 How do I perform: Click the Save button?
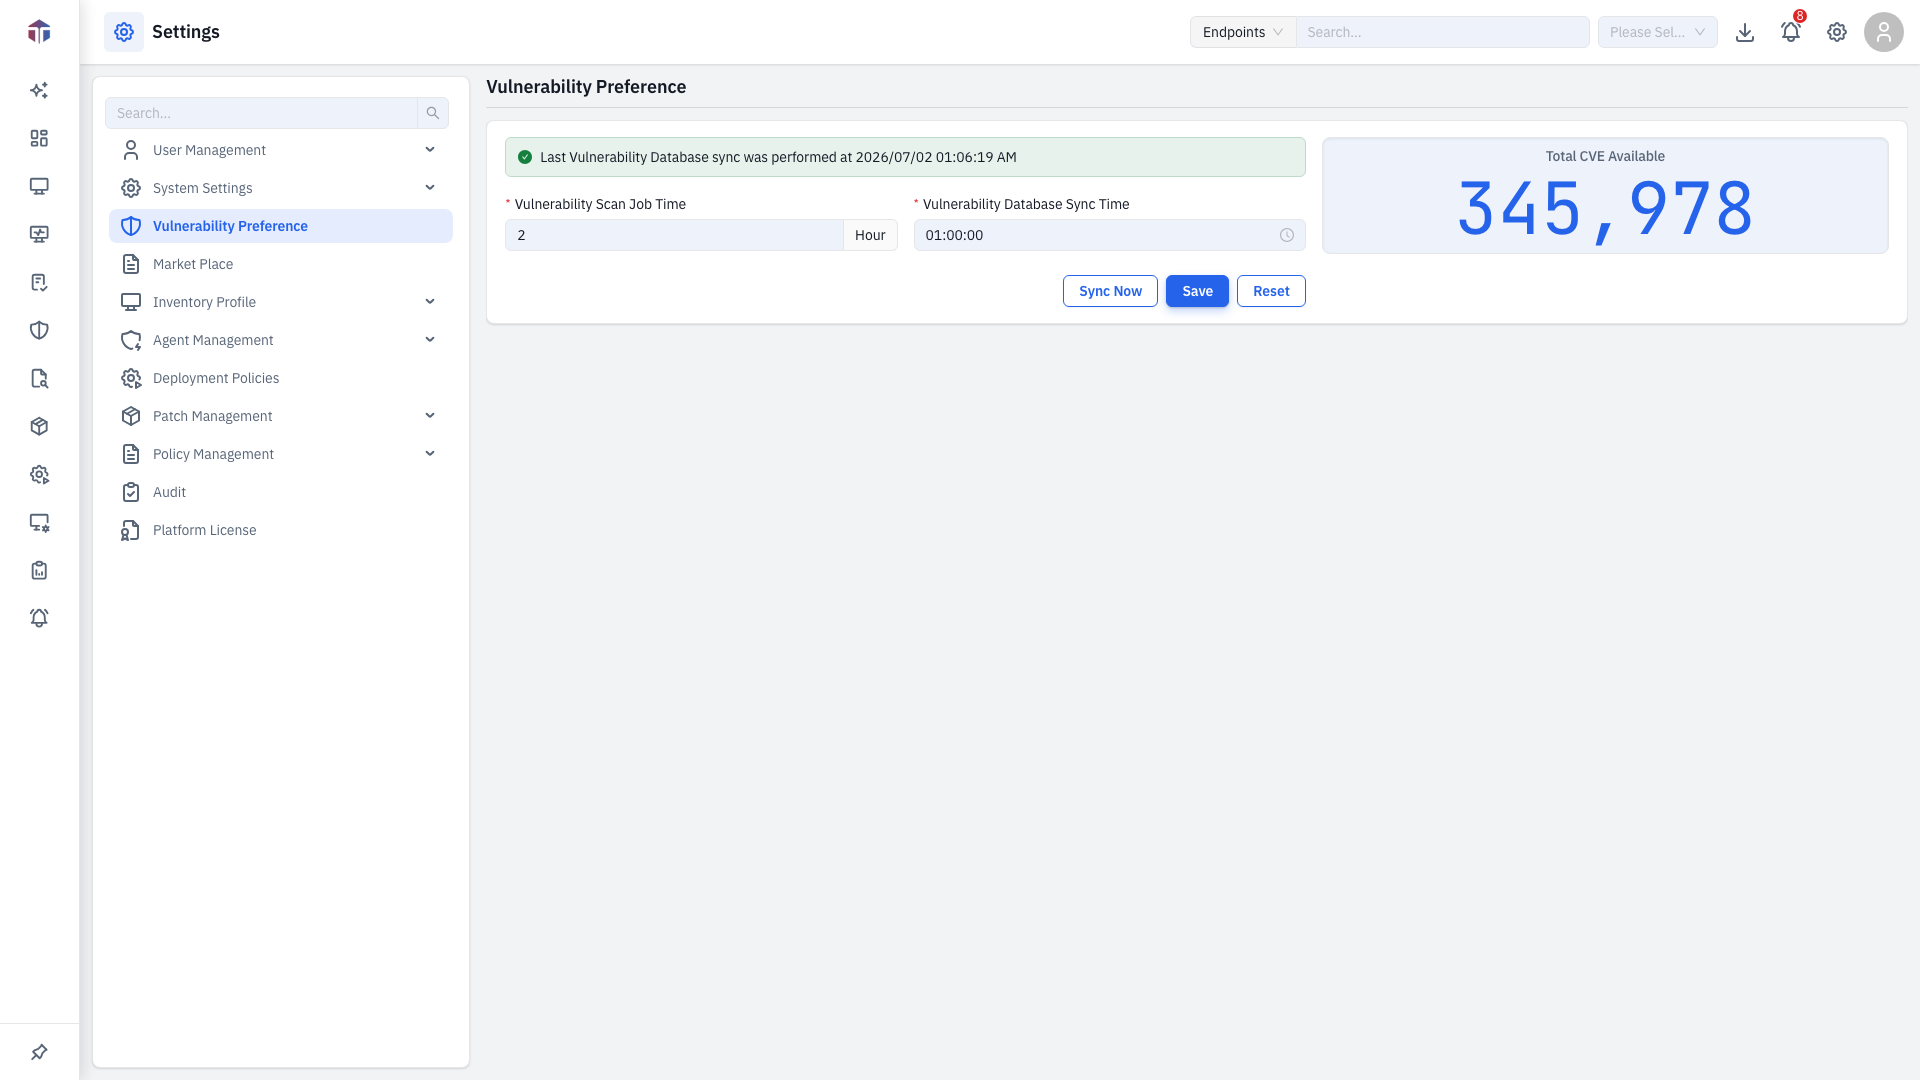[1197, 291]
